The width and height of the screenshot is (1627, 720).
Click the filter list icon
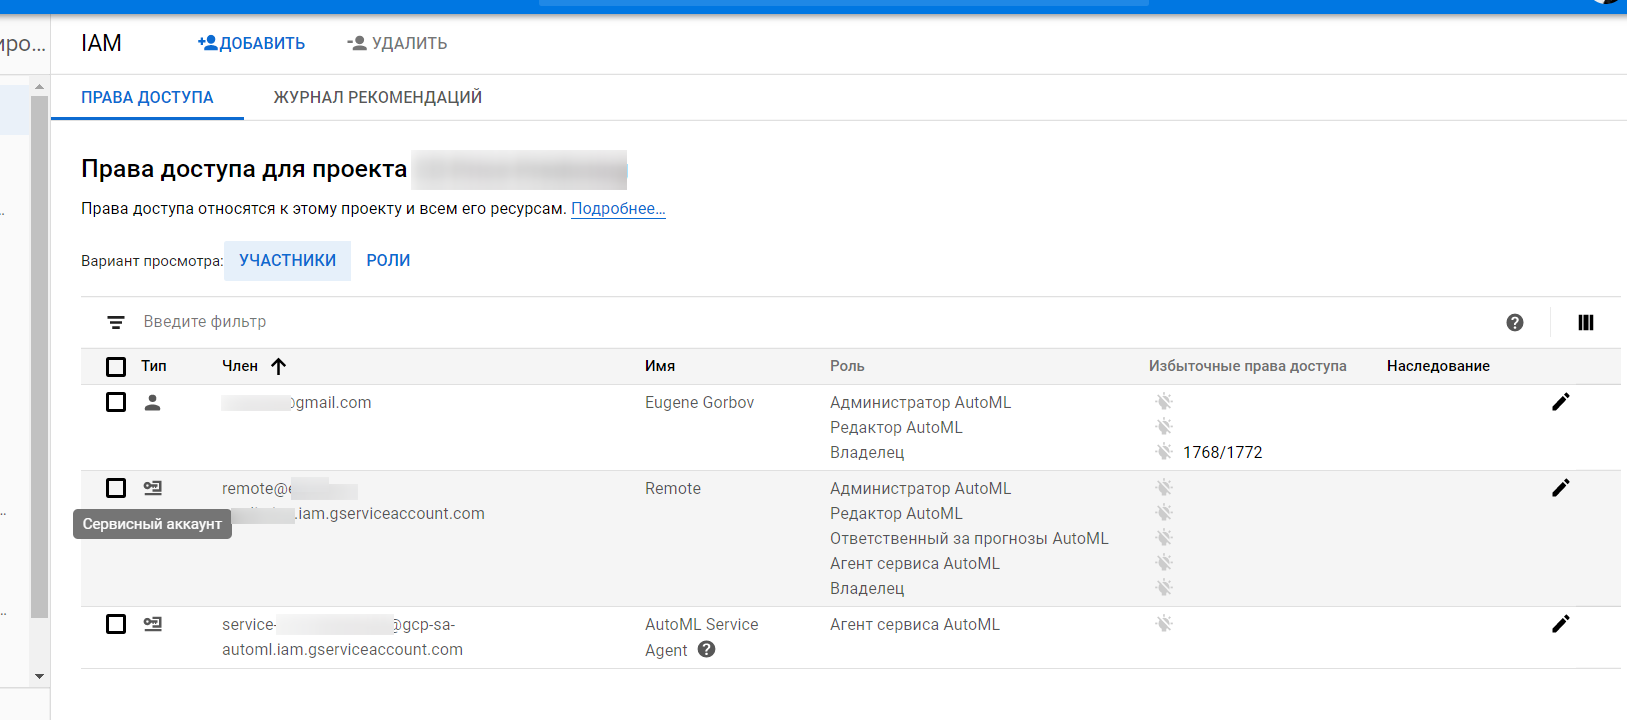coord(116,322)
